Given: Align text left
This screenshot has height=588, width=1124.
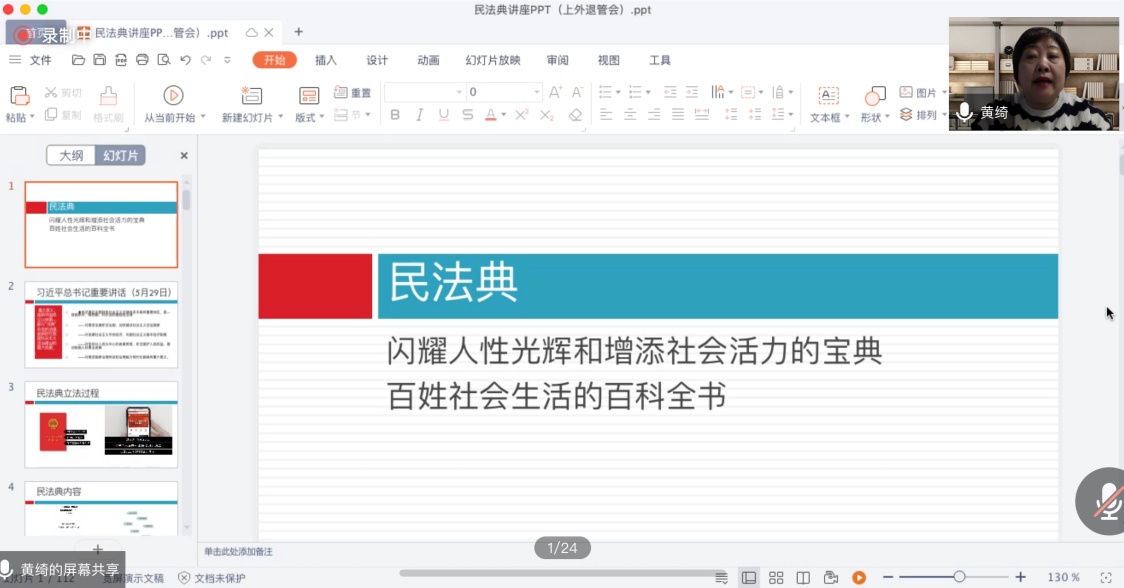Looking at the screenshot, I should pyautogui.click(x=606, y=115).
